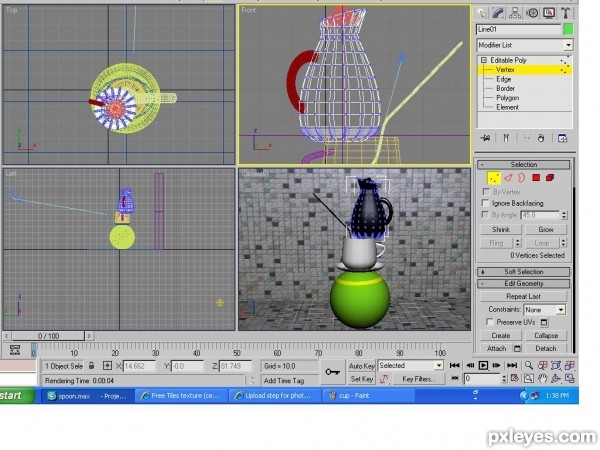Toggle the Set Key mode button
The image size is (600, 450).
tap(361, 379)
